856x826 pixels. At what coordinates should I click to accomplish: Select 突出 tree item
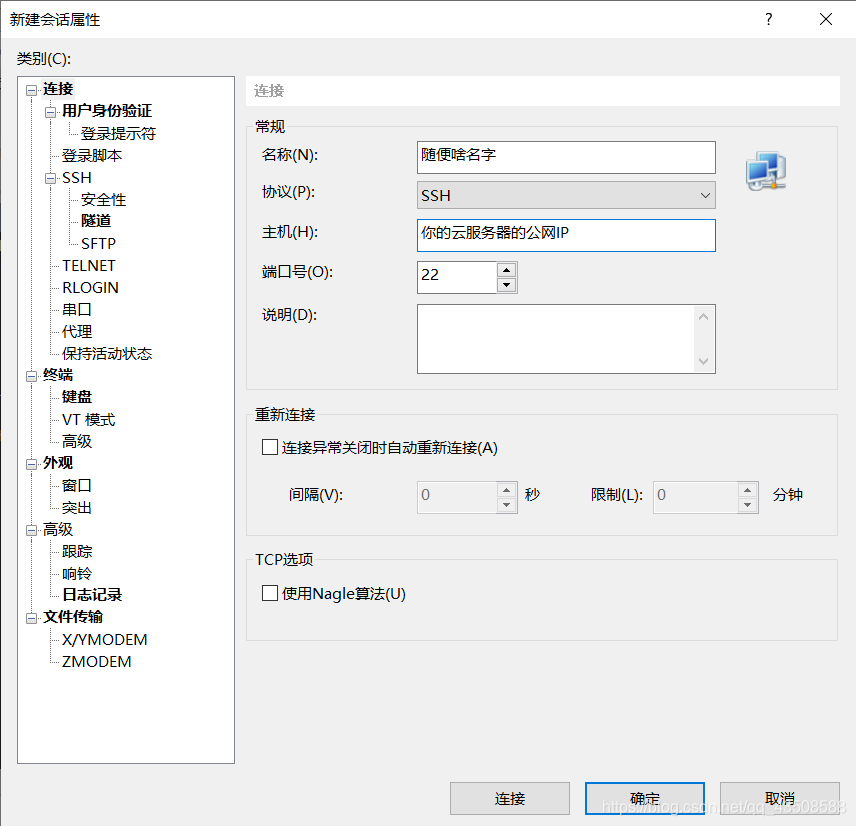tap(76, 508)
